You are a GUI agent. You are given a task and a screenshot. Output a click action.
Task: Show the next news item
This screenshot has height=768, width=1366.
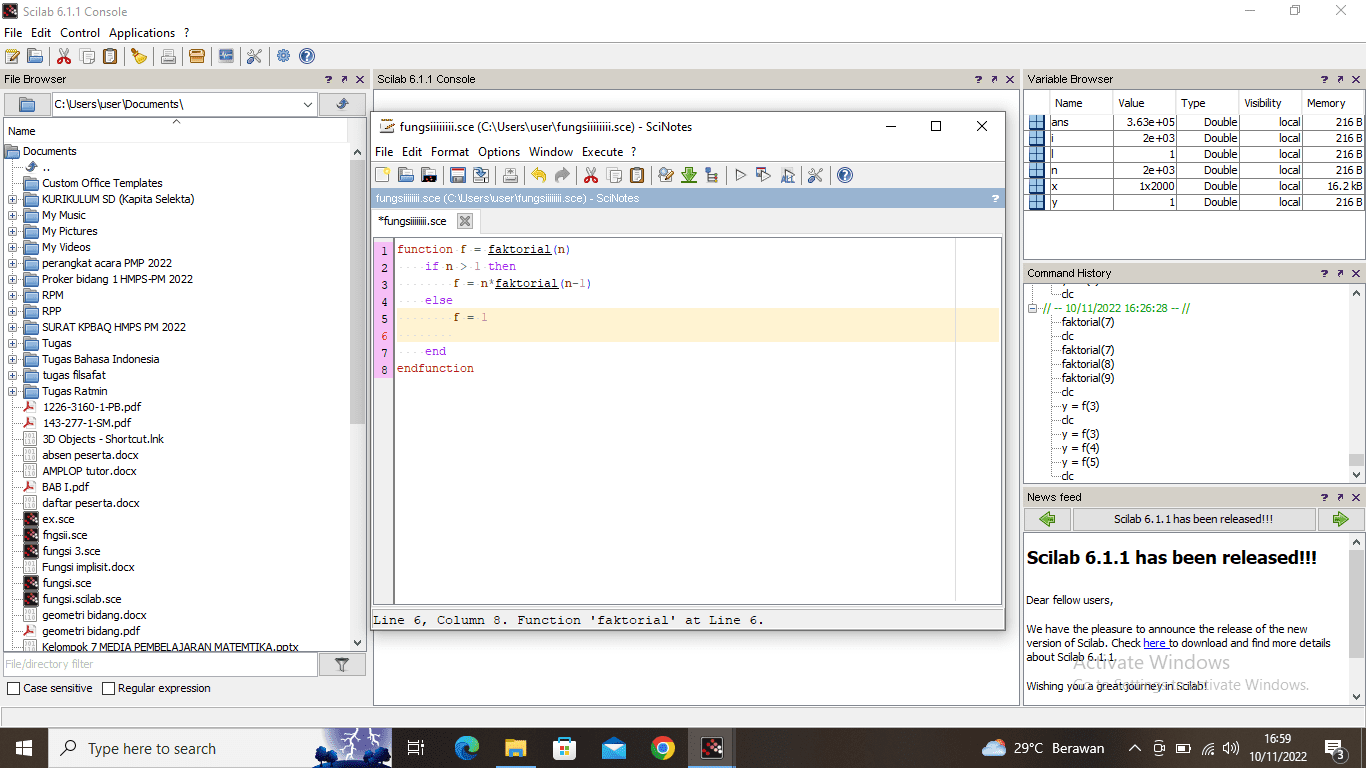[1340, 519]
